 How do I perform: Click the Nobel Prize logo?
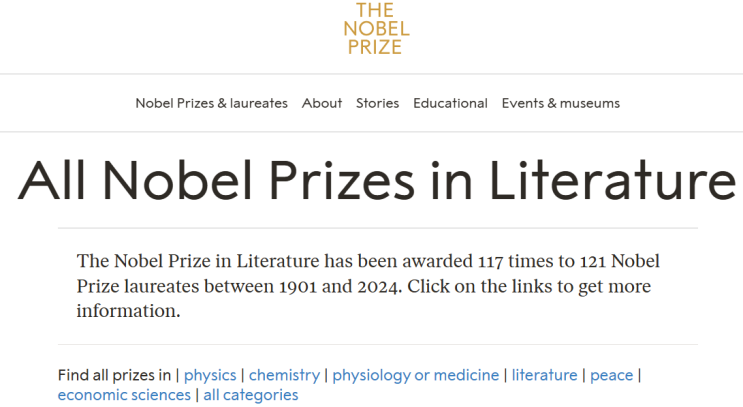click(377, 29)
